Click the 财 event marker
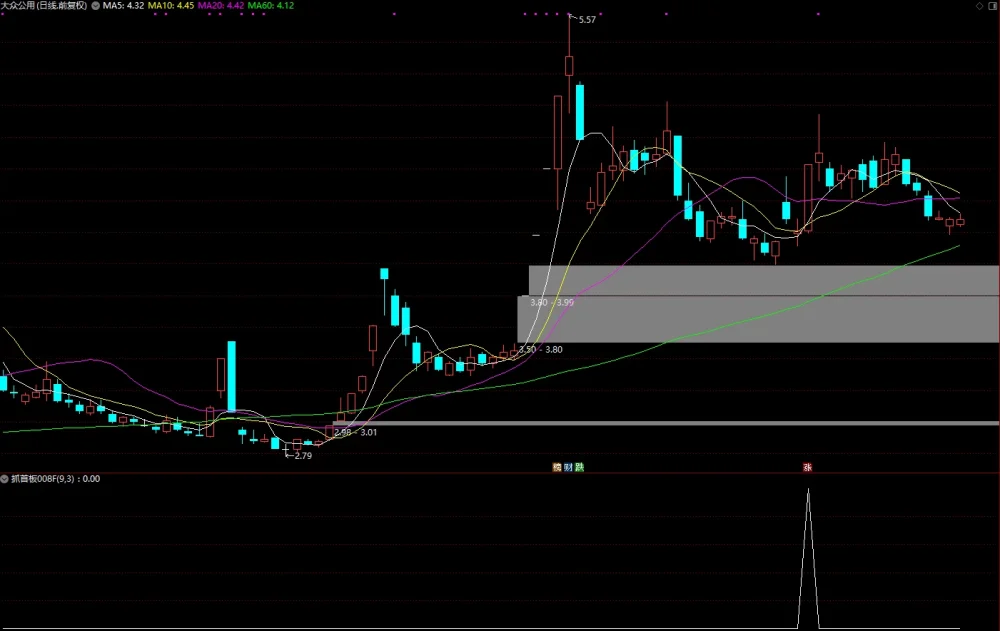This screenshot has width=1000, height=631. (568, 467)
